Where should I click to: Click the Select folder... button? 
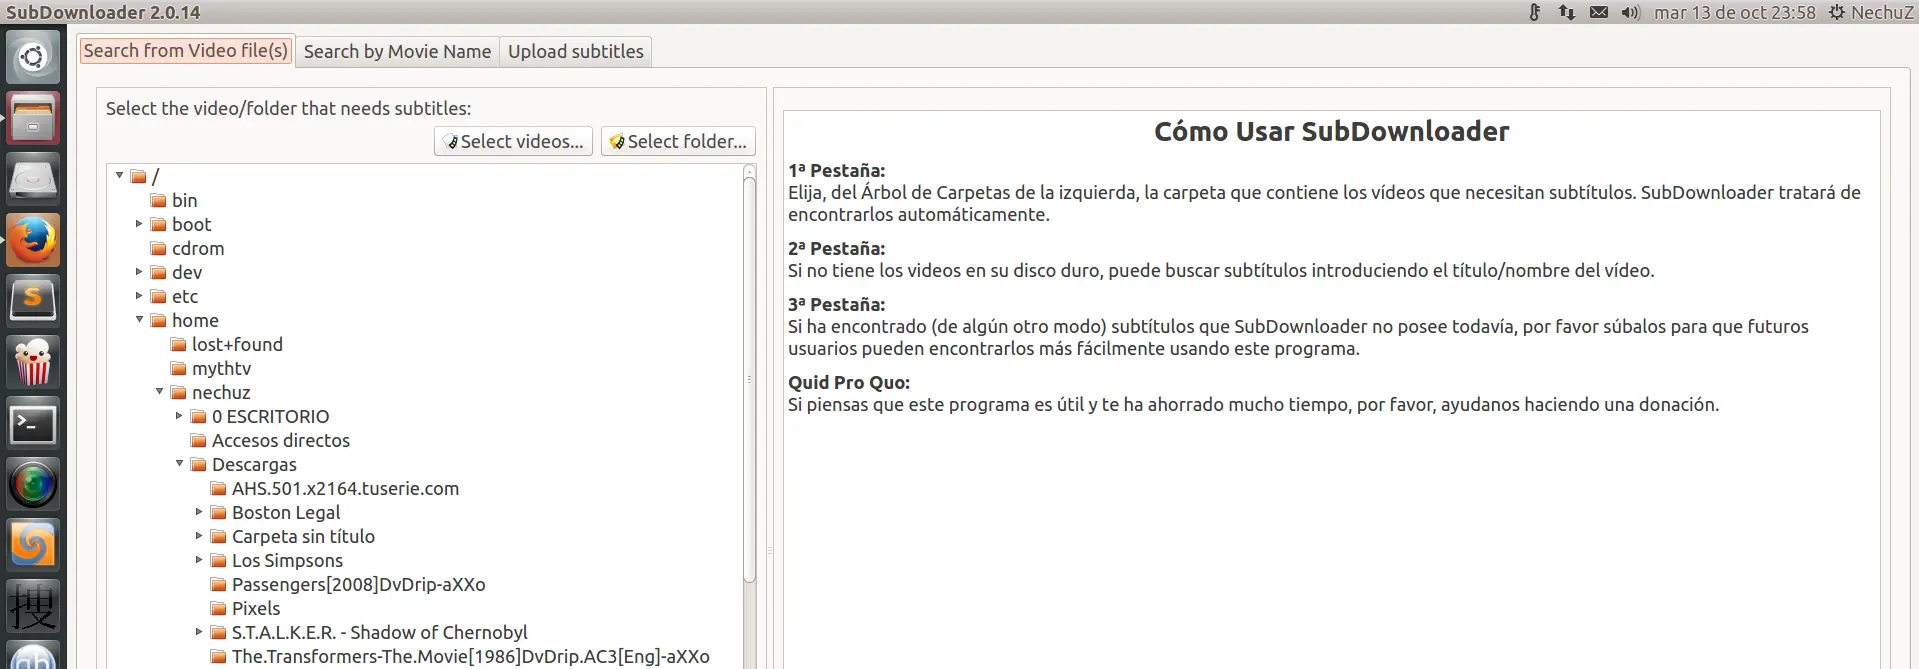pyautogui.click(x=678, y=142)
